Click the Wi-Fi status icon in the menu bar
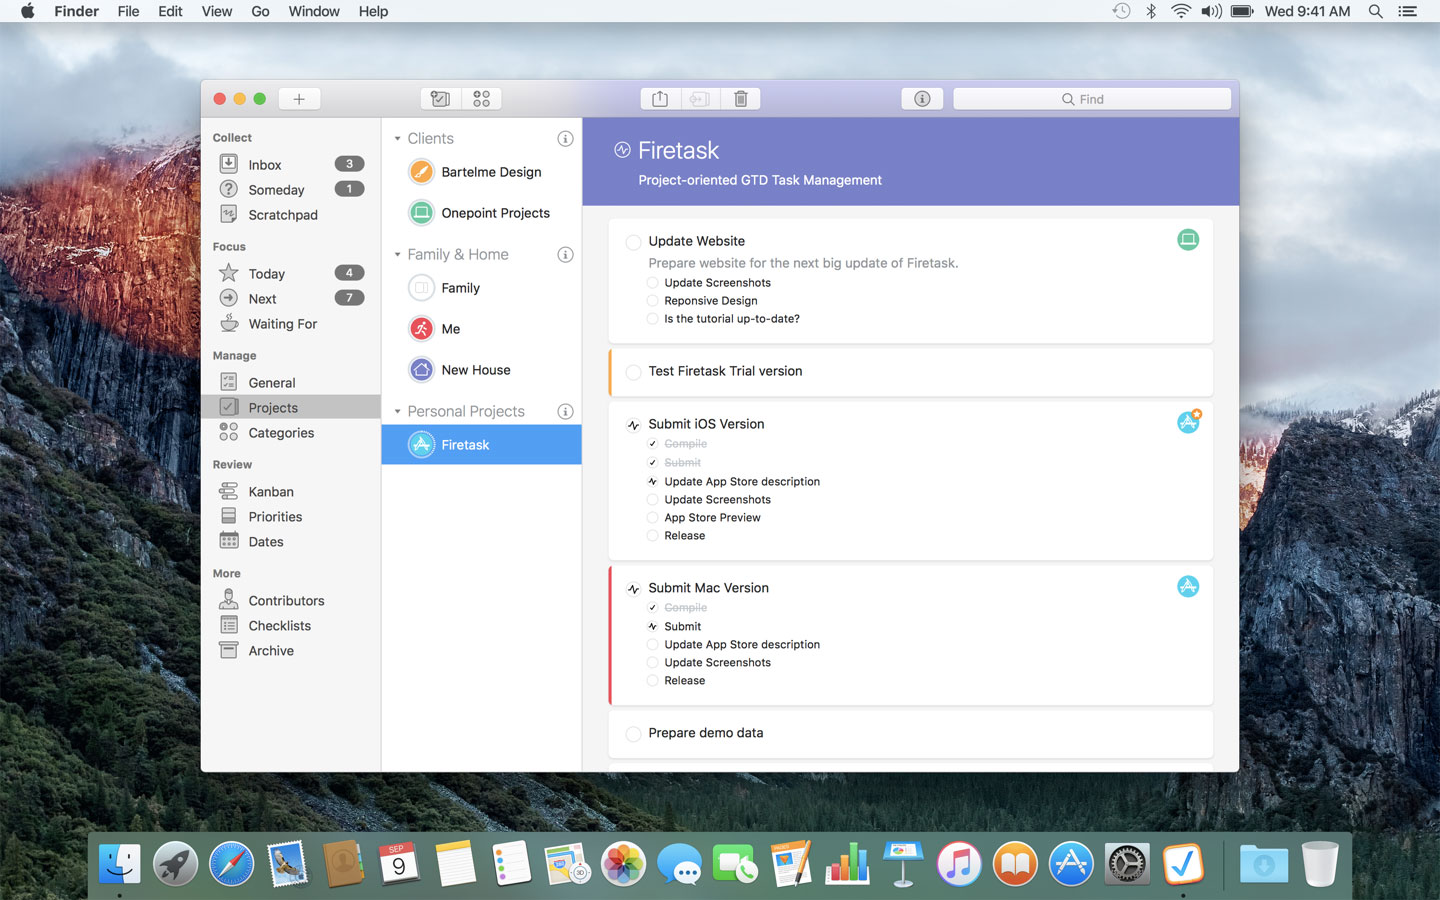 pyautogui.click(x=1181, y=11)
